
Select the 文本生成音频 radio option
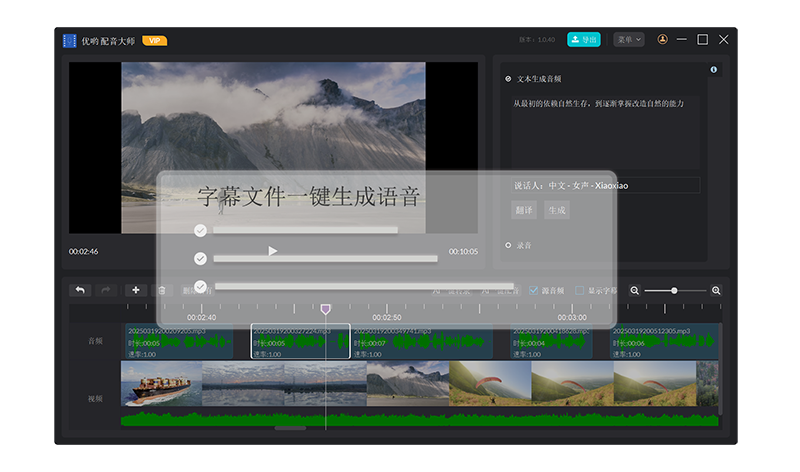pos(508,78)
